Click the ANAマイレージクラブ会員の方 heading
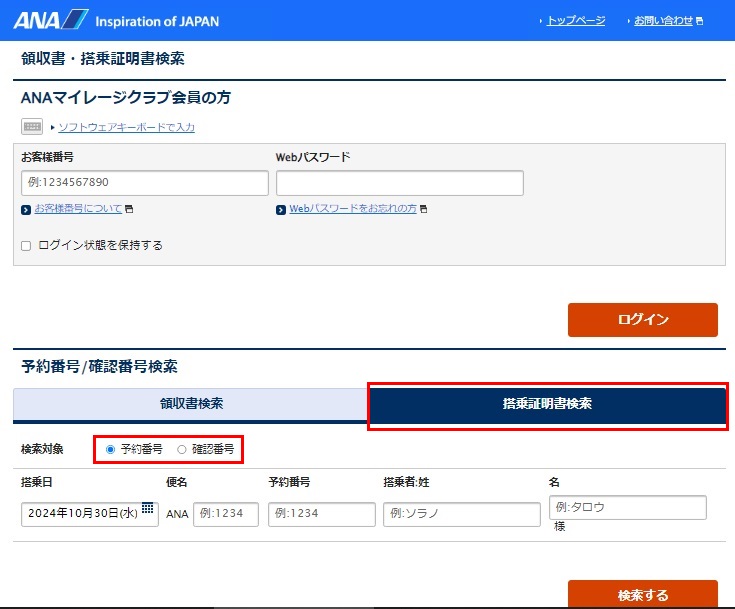735x609 pixels. 126,98
